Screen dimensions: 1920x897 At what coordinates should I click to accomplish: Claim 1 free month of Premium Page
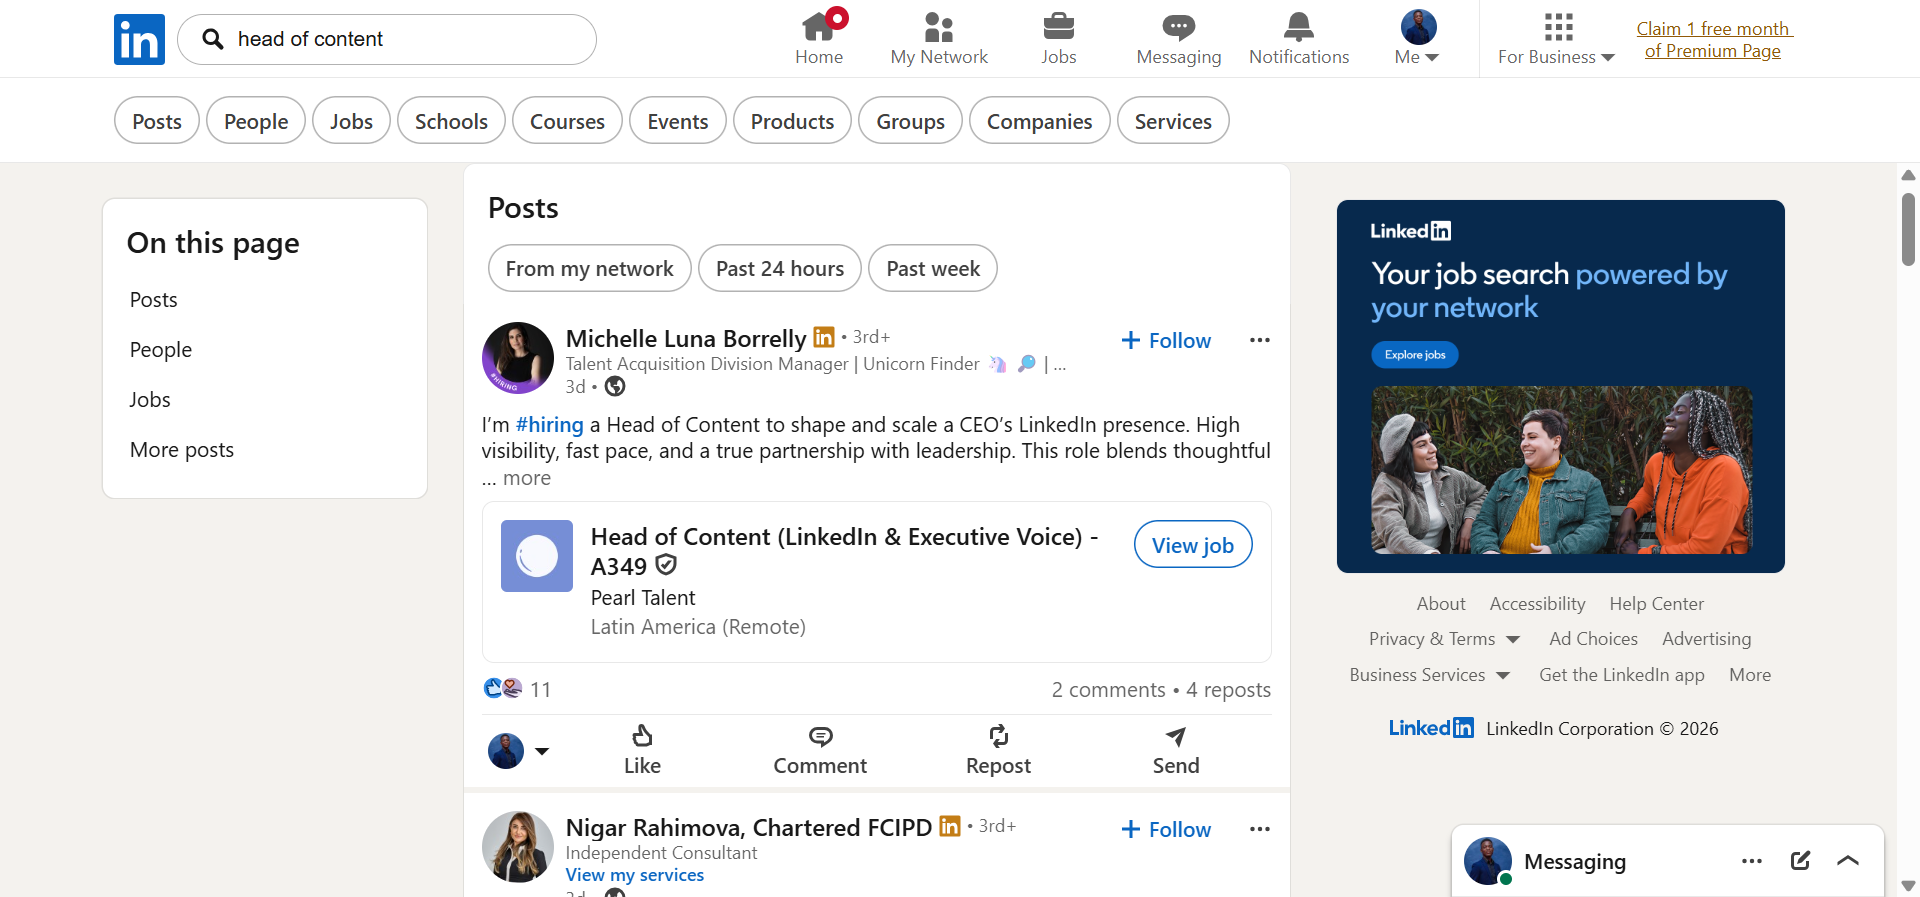tap(1714, 40)
